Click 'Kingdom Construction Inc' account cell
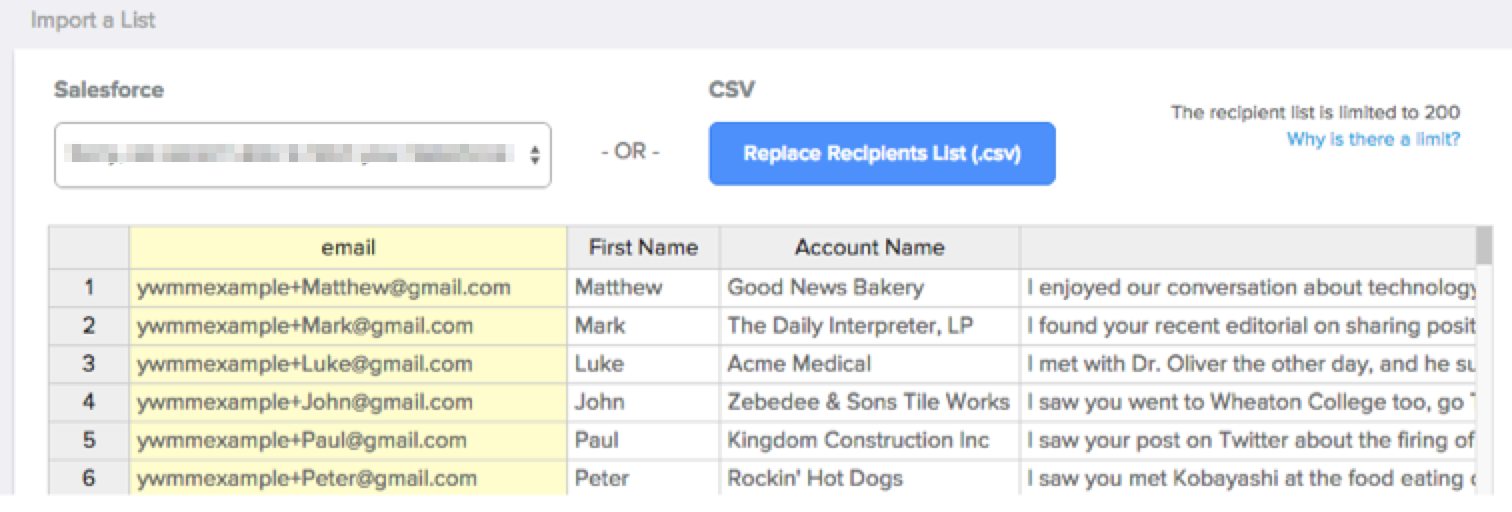Viewport: 1512px width, 512px height. pyautogui.click(x=869, y=440)
